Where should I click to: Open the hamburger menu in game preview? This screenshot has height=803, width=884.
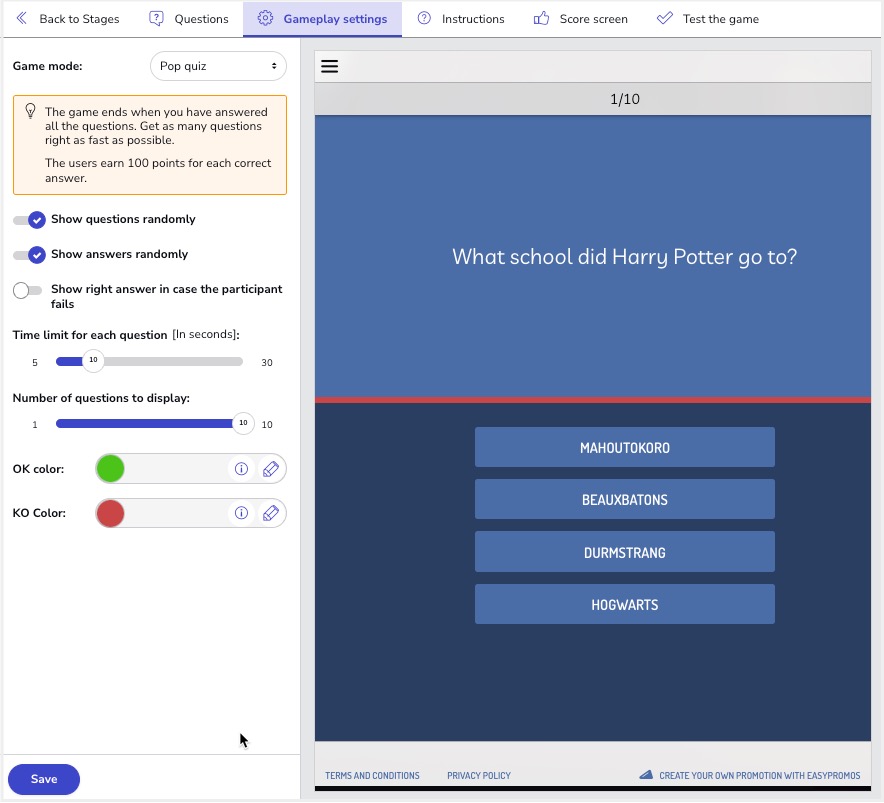point(330,67)
